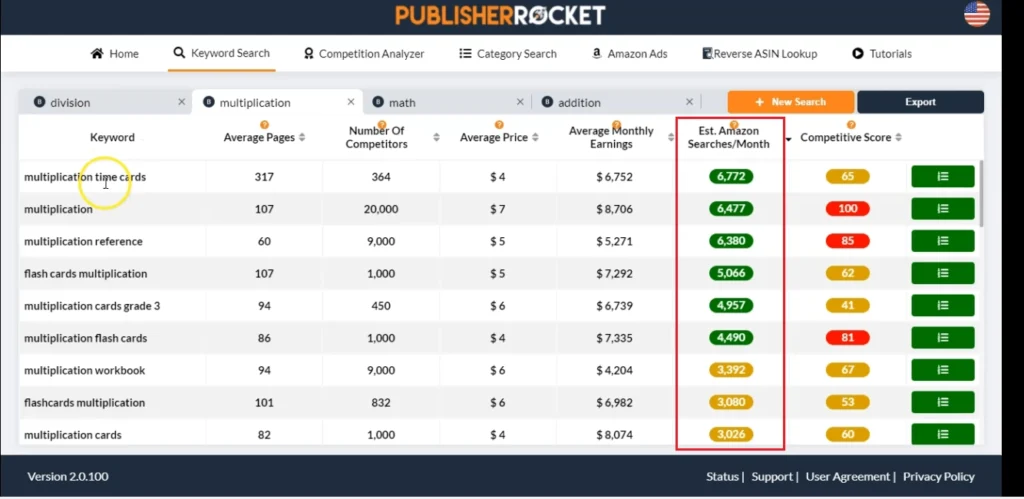Show help icon above Competitive Score
The image size is (1024, 499).
pyautogui.click(x=850, y=125)
